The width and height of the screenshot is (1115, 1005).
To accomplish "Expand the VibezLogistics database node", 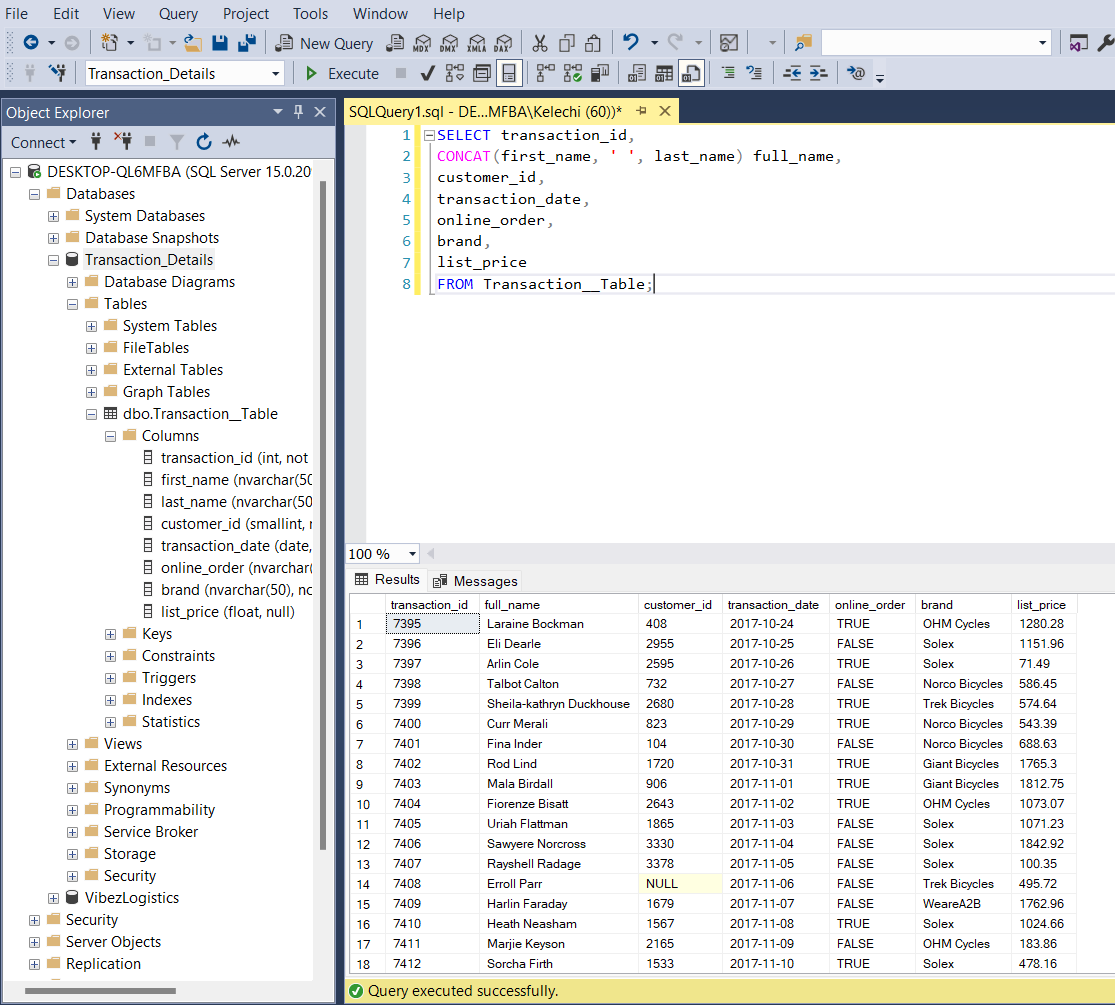I will pos(53,898).
